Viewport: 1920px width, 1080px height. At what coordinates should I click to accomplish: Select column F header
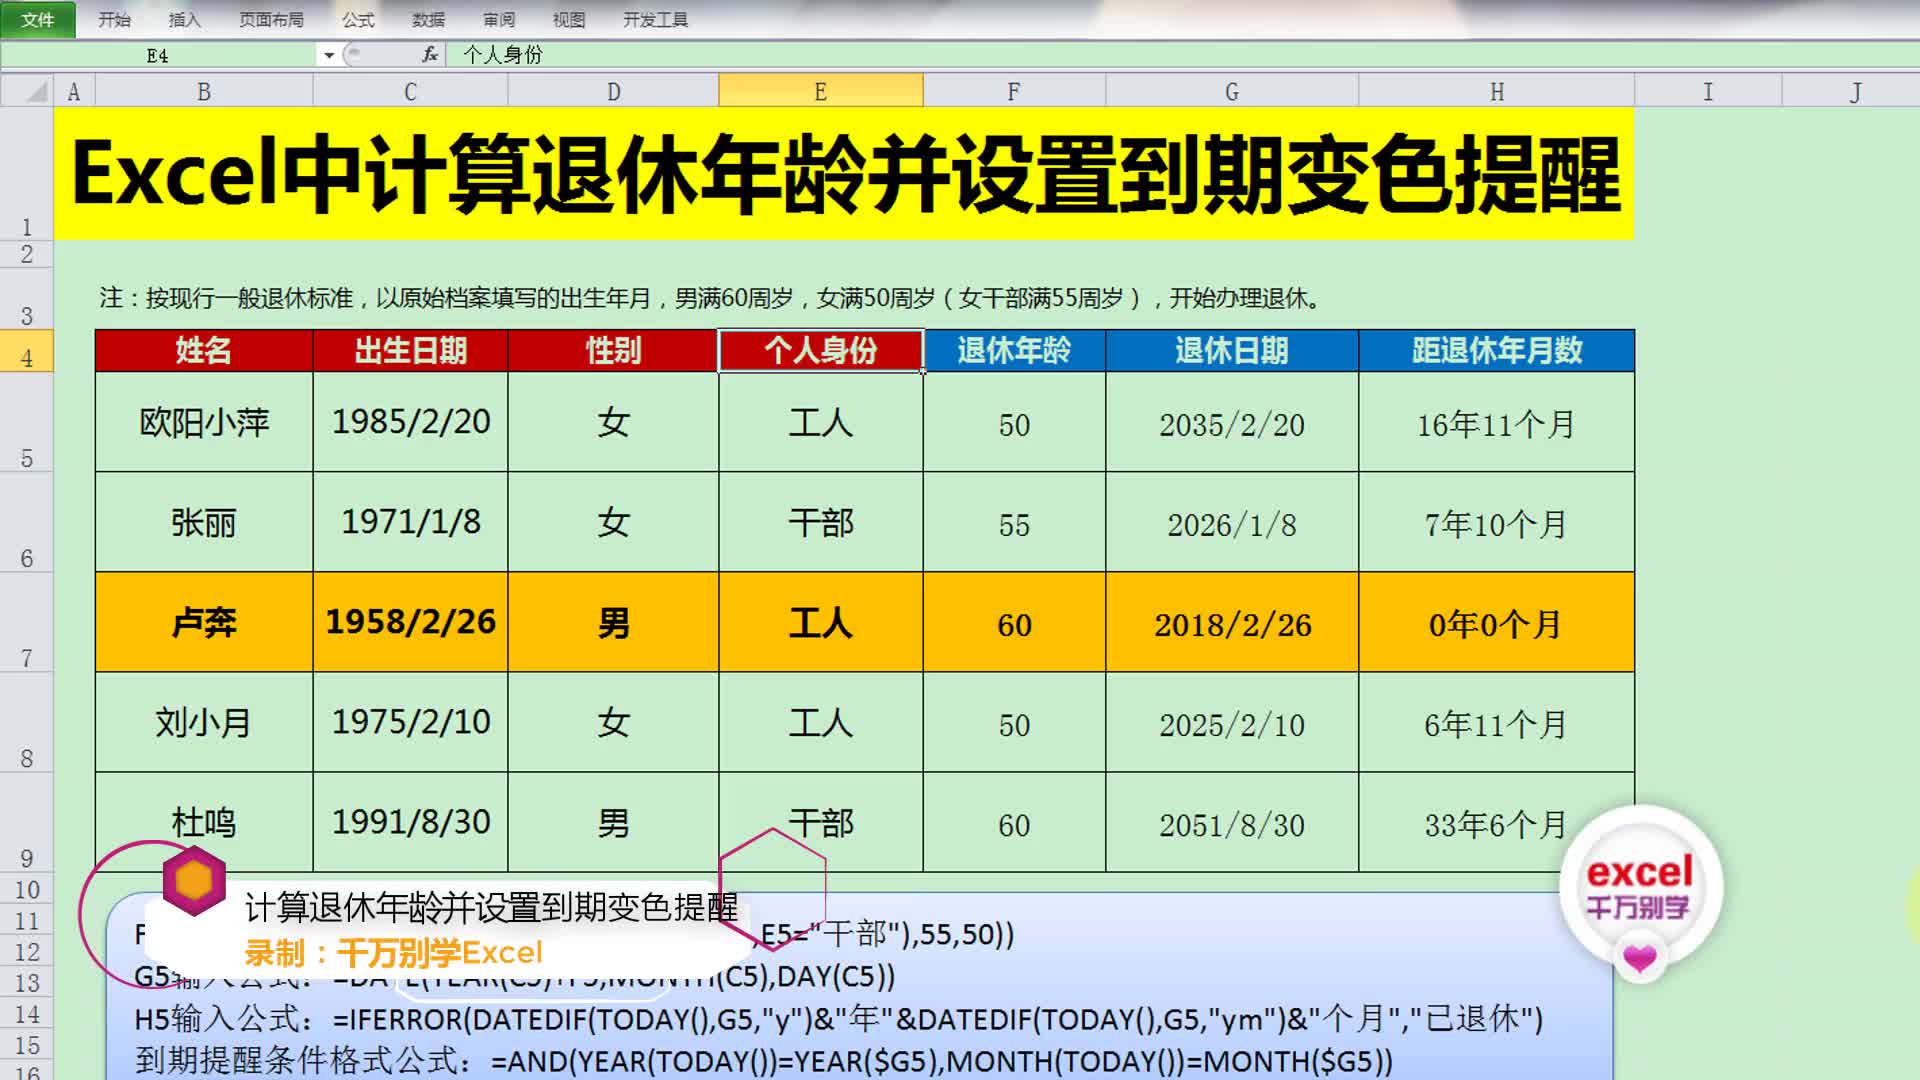(x=1014, y=92)
